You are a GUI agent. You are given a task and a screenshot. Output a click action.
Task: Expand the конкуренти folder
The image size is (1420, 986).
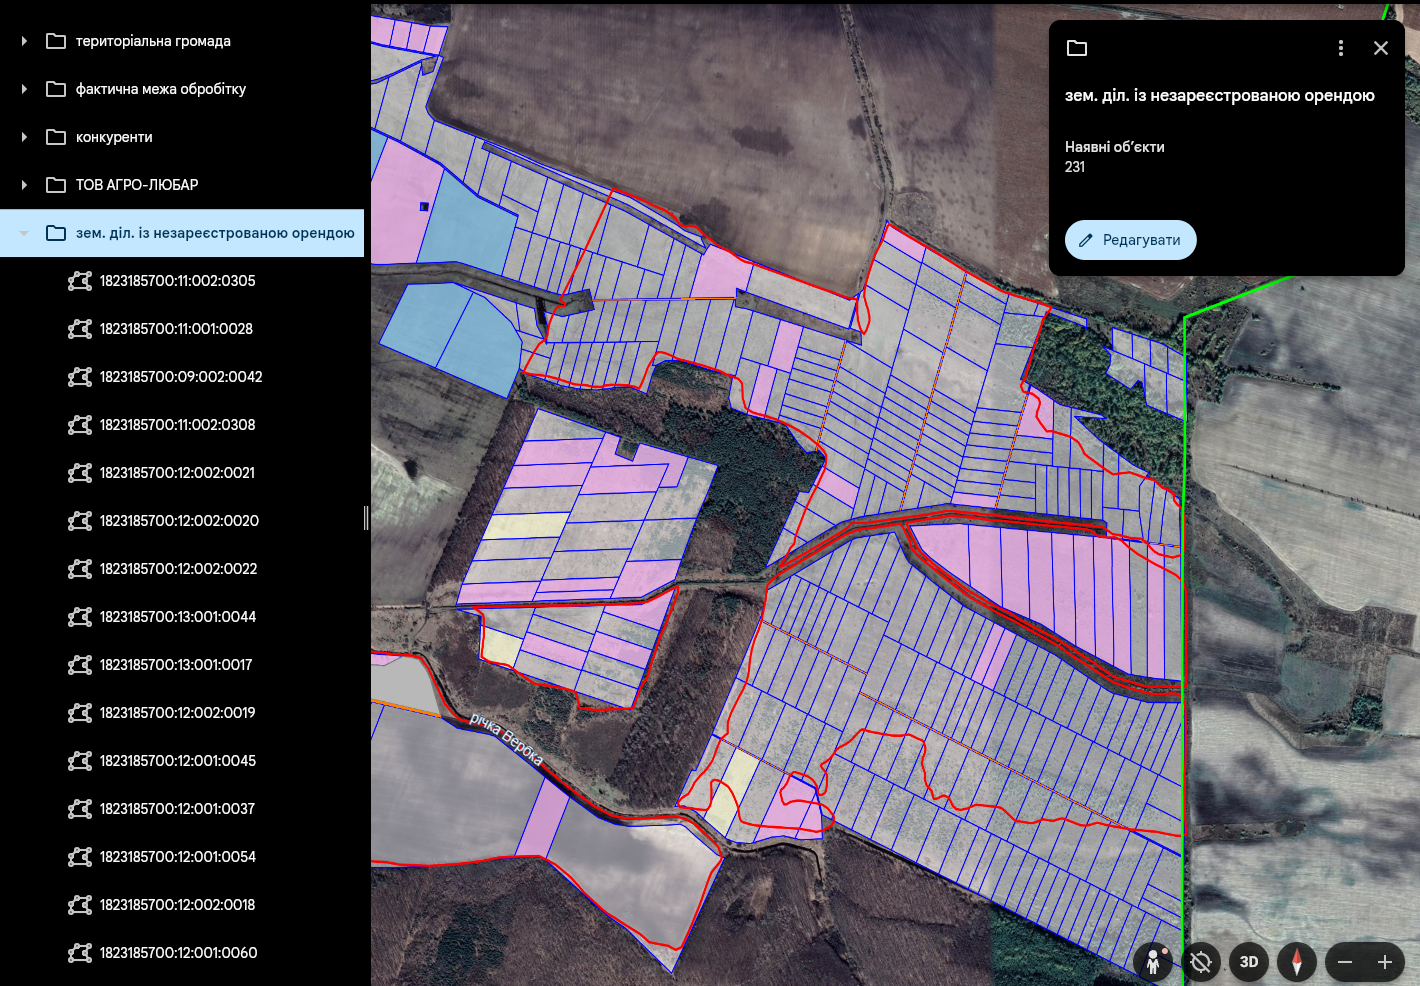(24, 137)
